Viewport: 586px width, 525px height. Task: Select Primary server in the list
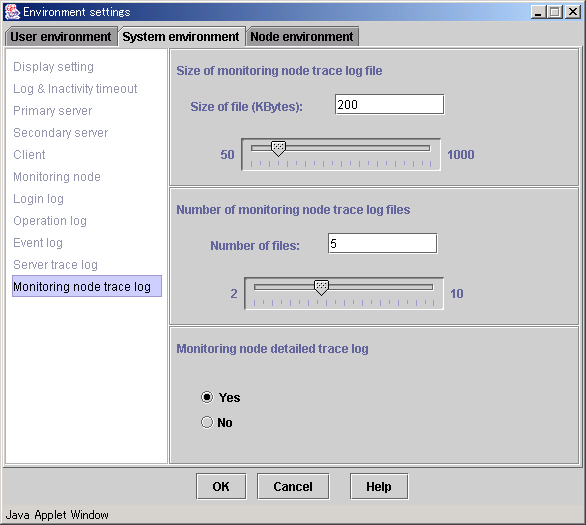point(53,111)
